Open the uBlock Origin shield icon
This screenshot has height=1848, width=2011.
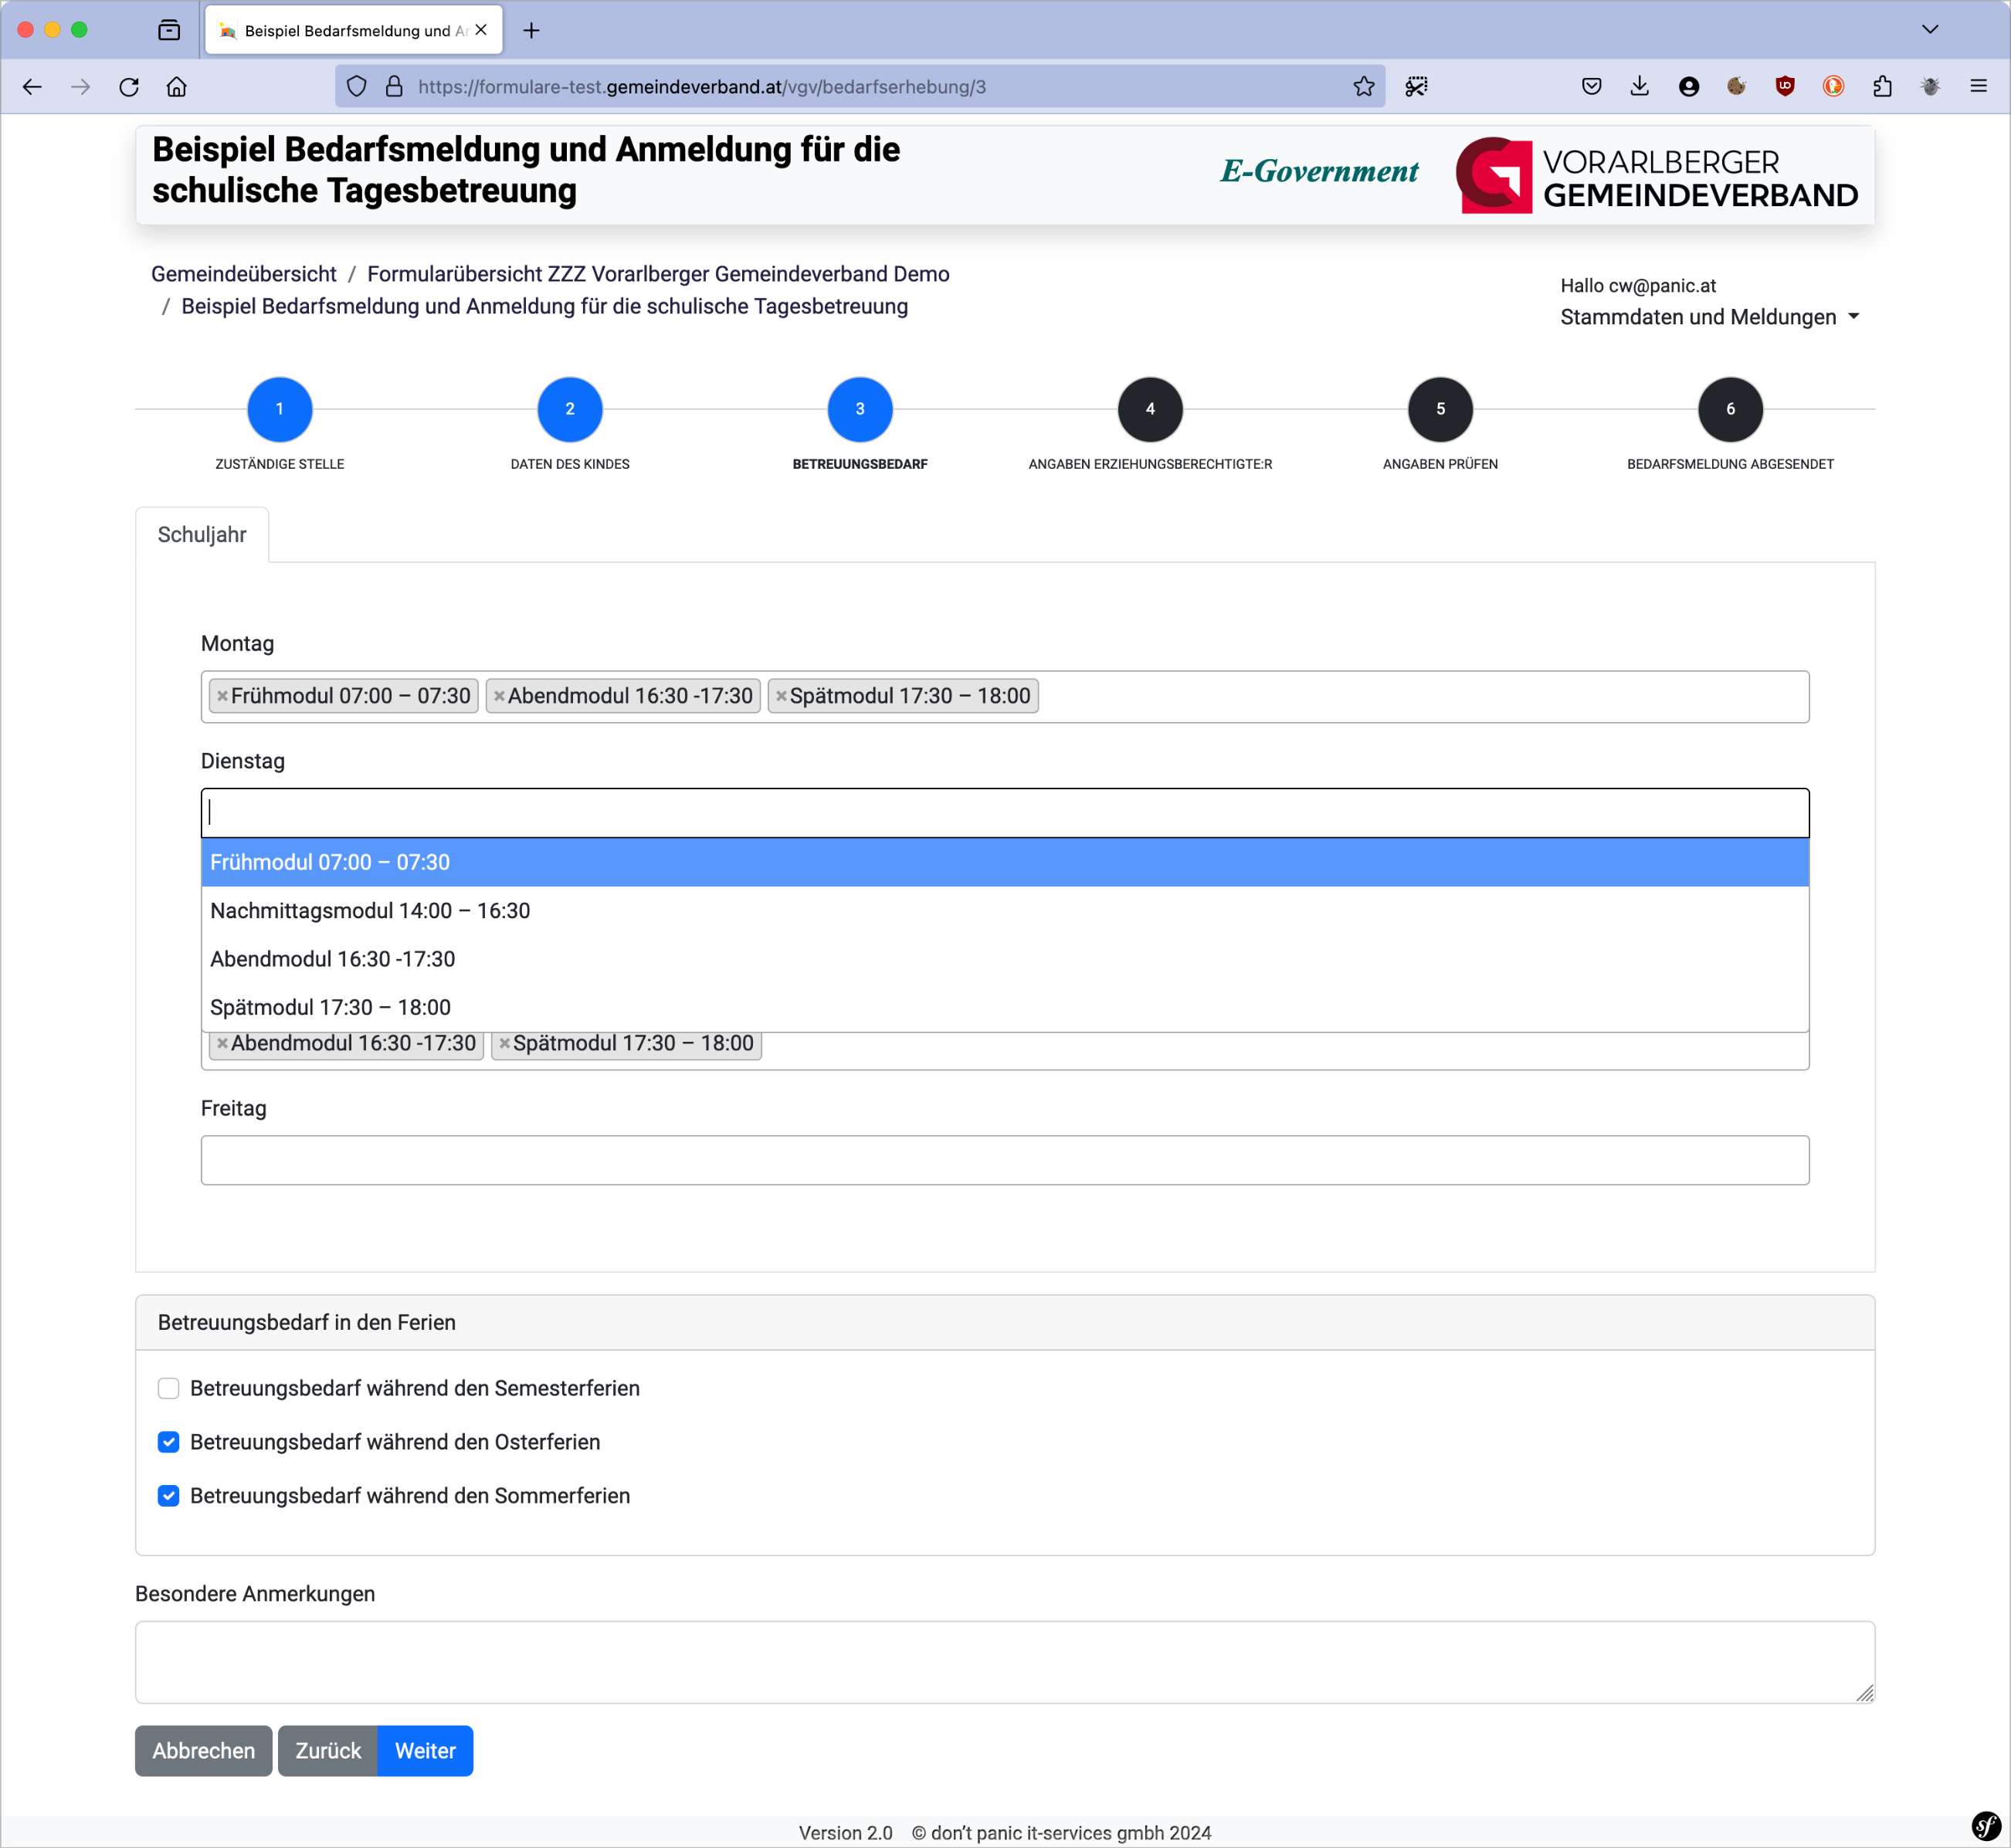click(x=1785, y=87)
